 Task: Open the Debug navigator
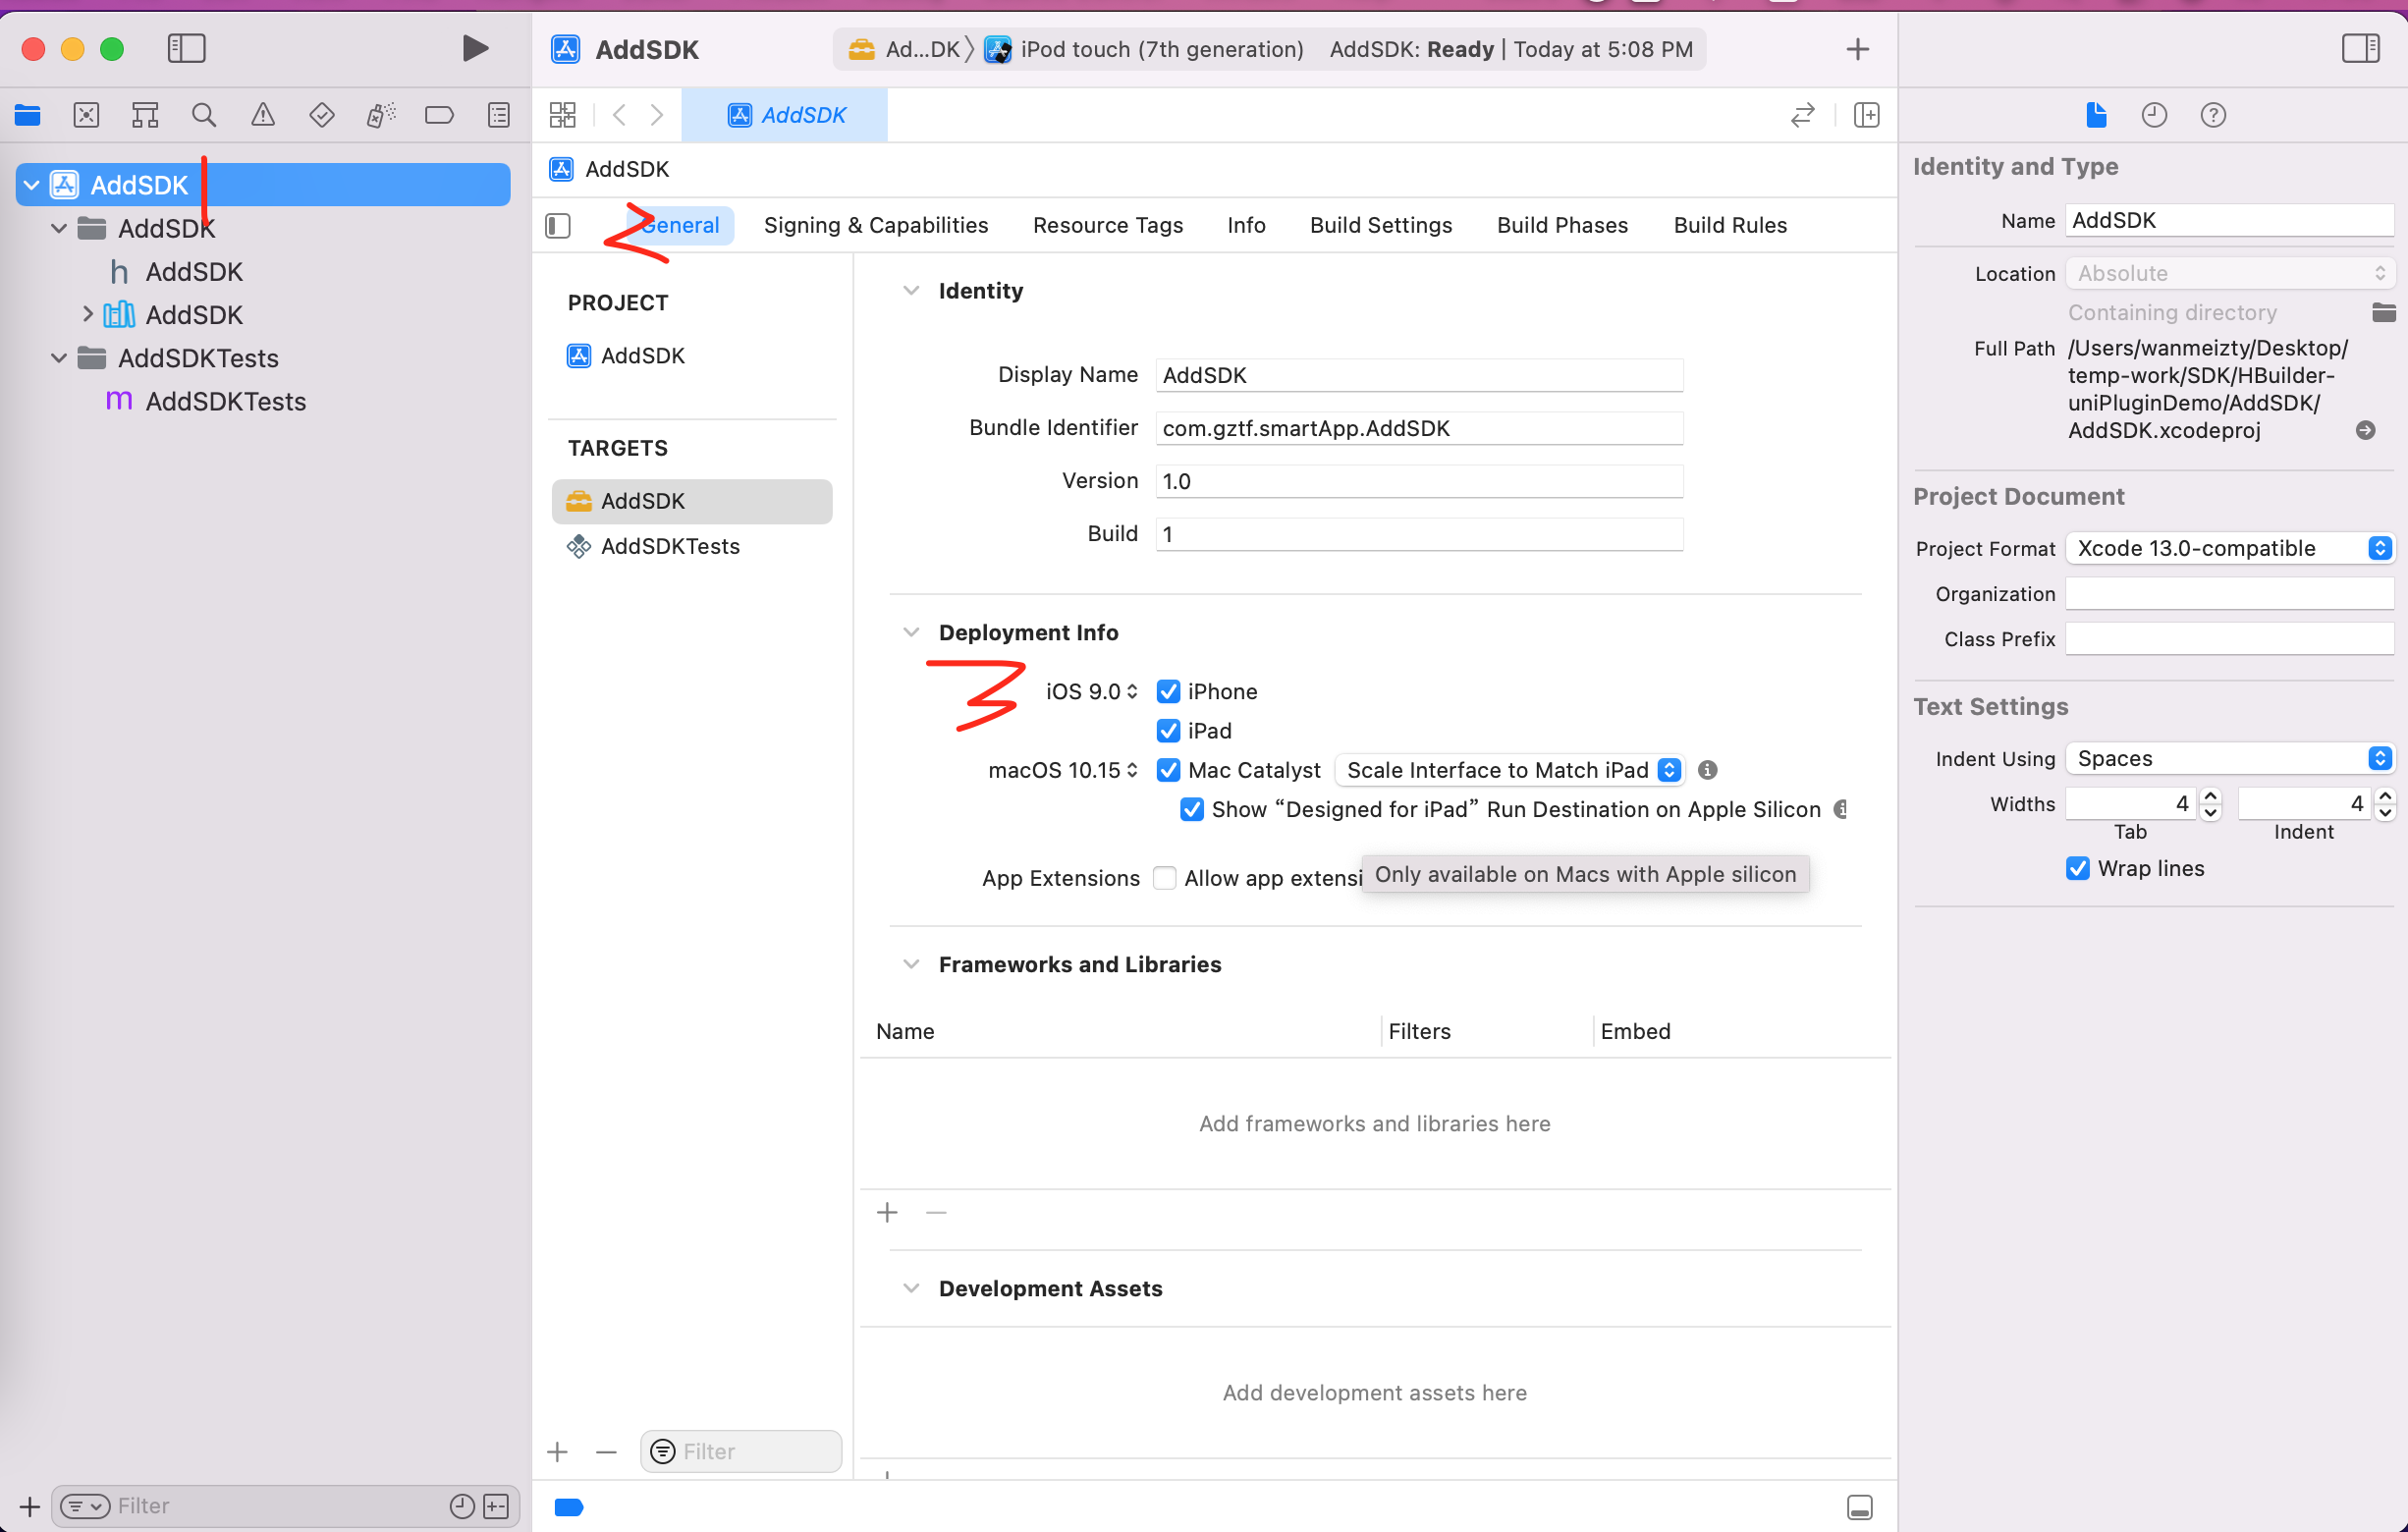[x=380, y=115]
